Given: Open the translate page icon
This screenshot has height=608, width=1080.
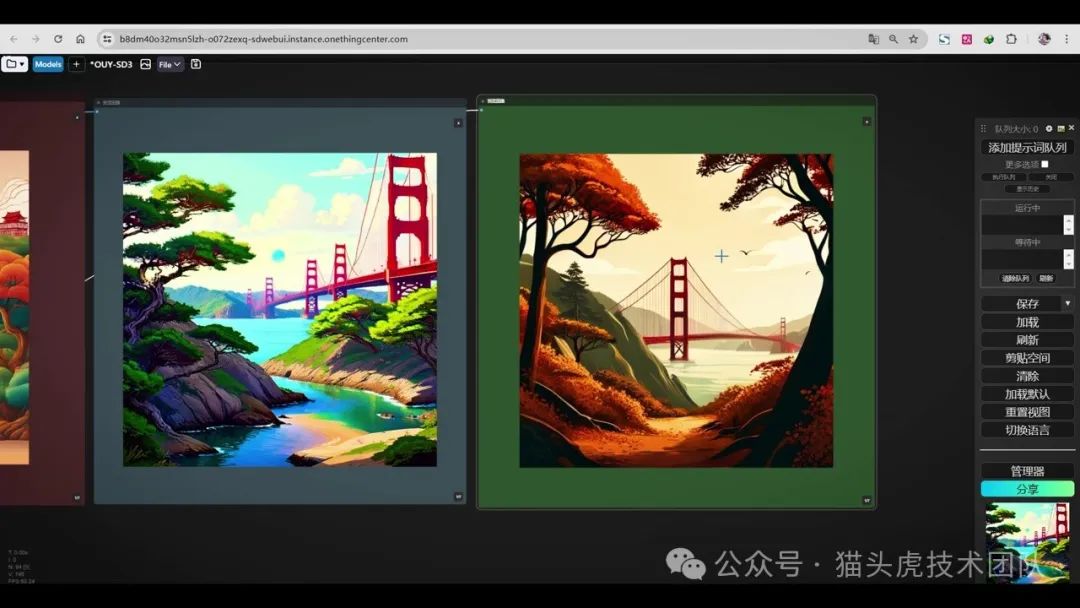Looking at the screenshot, I should tap(873, 39).
